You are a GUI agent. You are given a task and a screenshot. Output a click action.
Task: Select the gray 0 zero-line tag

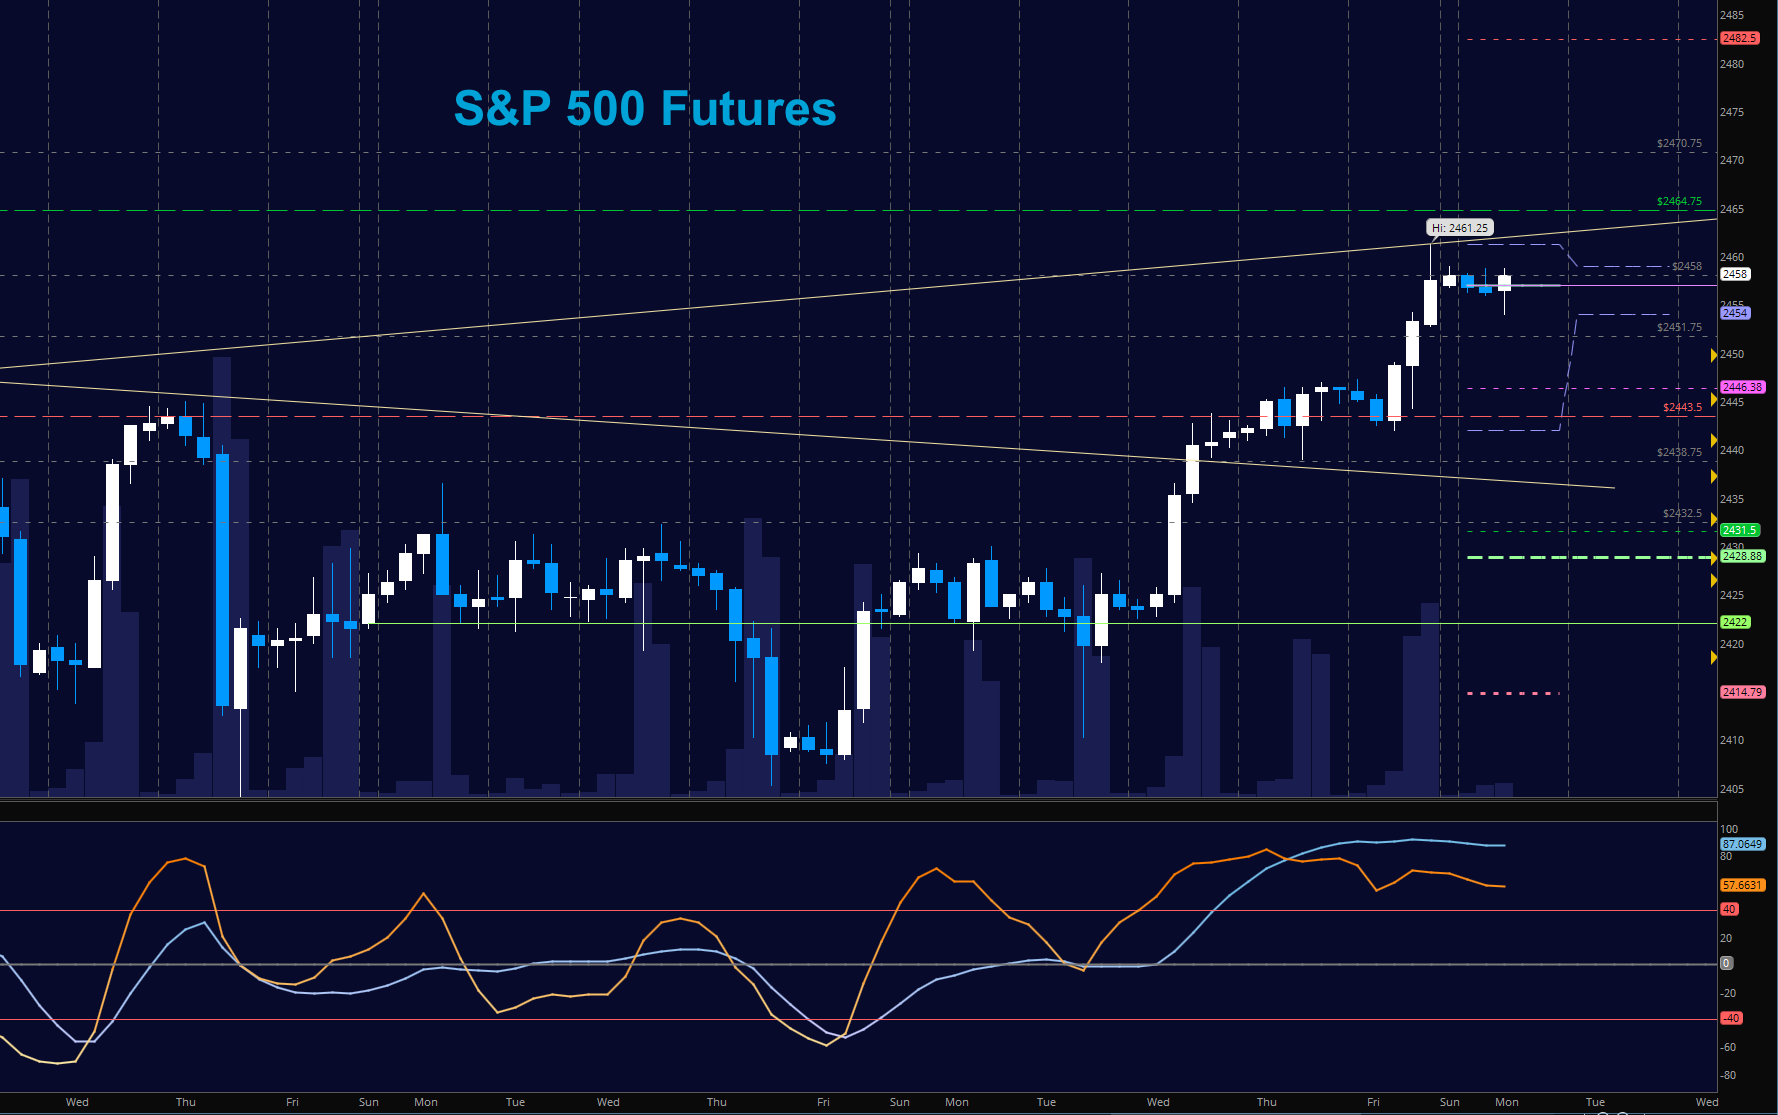click(x=1726, y=963)
